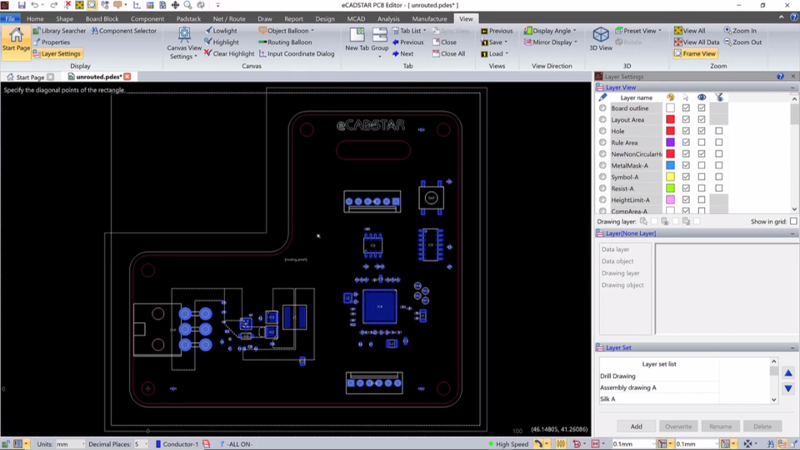This screenshot has height=450, width=800.
Task: Select Resist-A as active layer radio
Action: [x=603, y=188]
